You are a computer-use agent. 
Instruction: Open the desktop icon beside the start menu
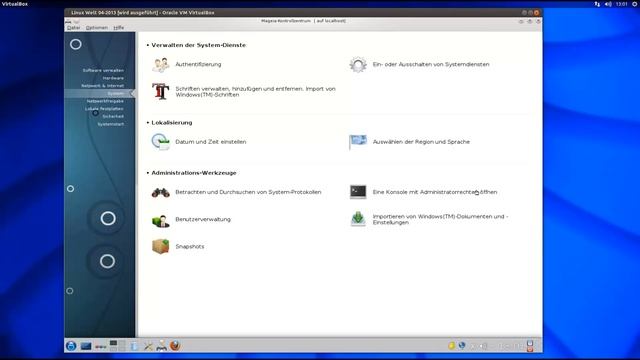(x=86, y=346)
